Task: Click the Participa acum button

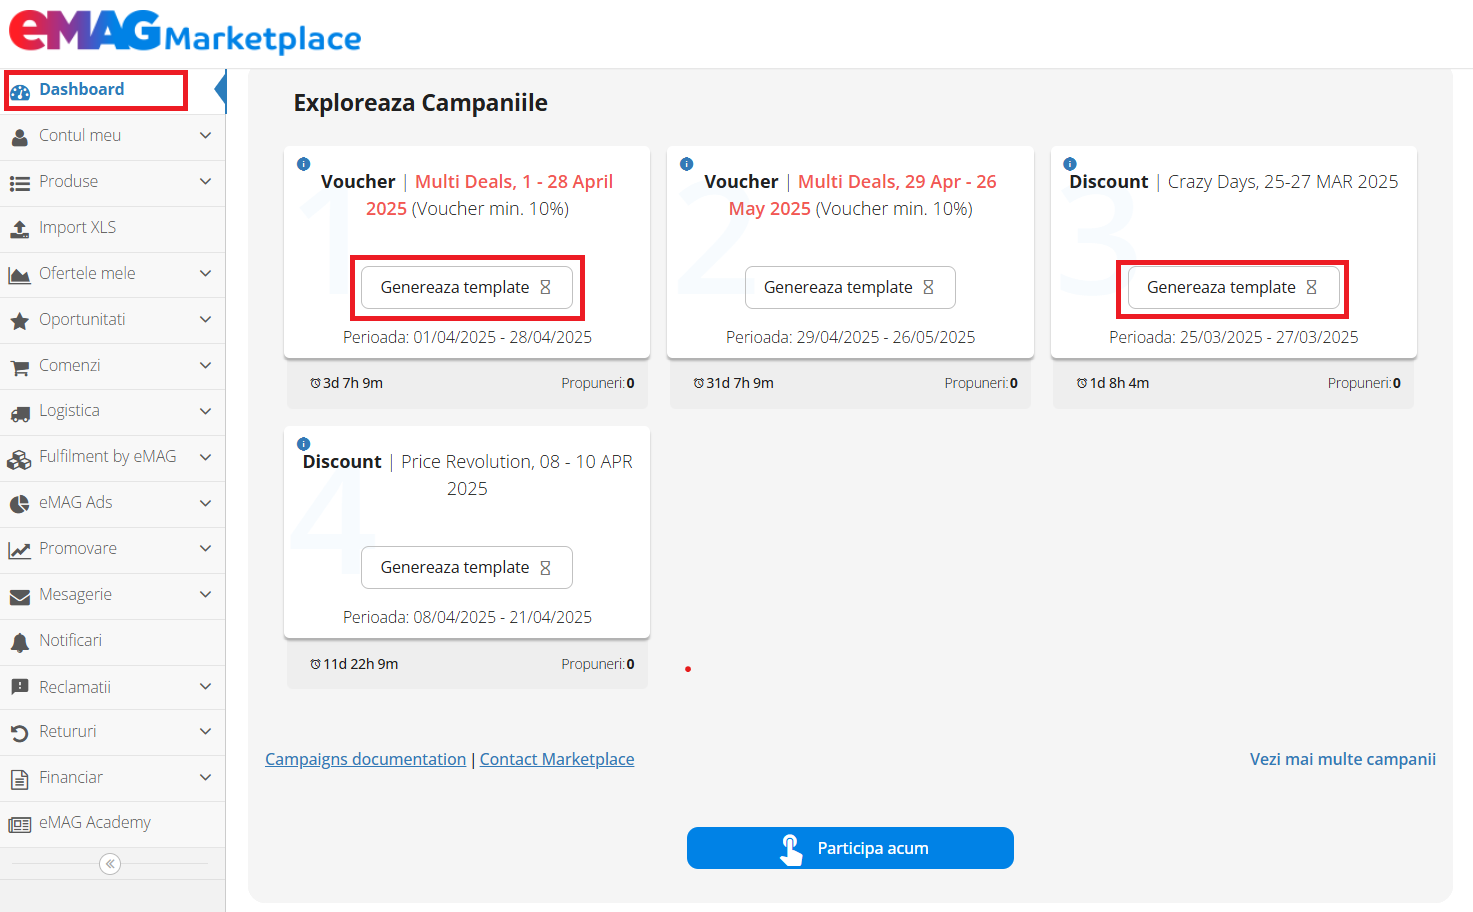Action: click(x=850, y=848)
